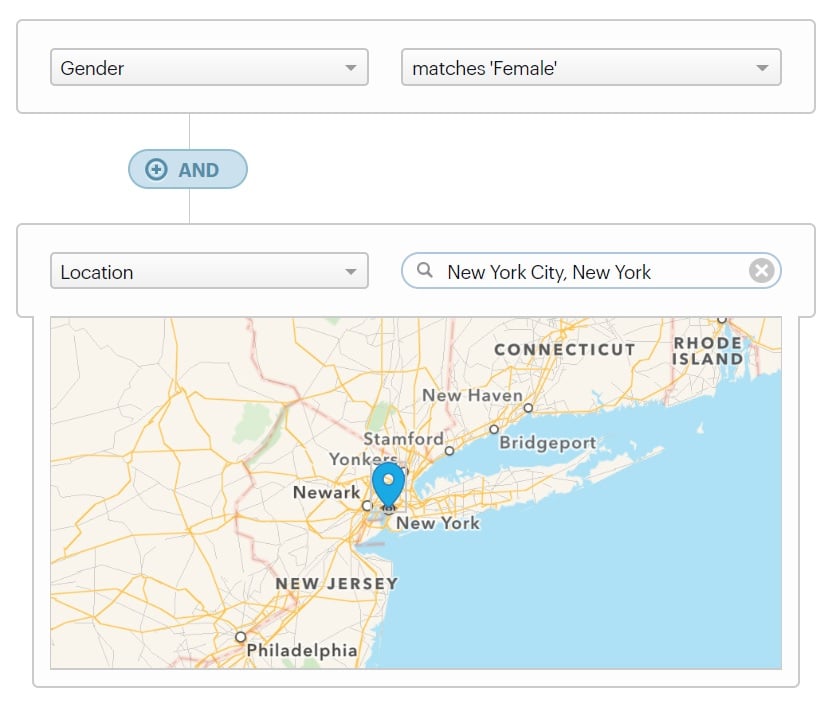Click the Philadelphia text label on map

pyautogui.click(x=301, y=651)
